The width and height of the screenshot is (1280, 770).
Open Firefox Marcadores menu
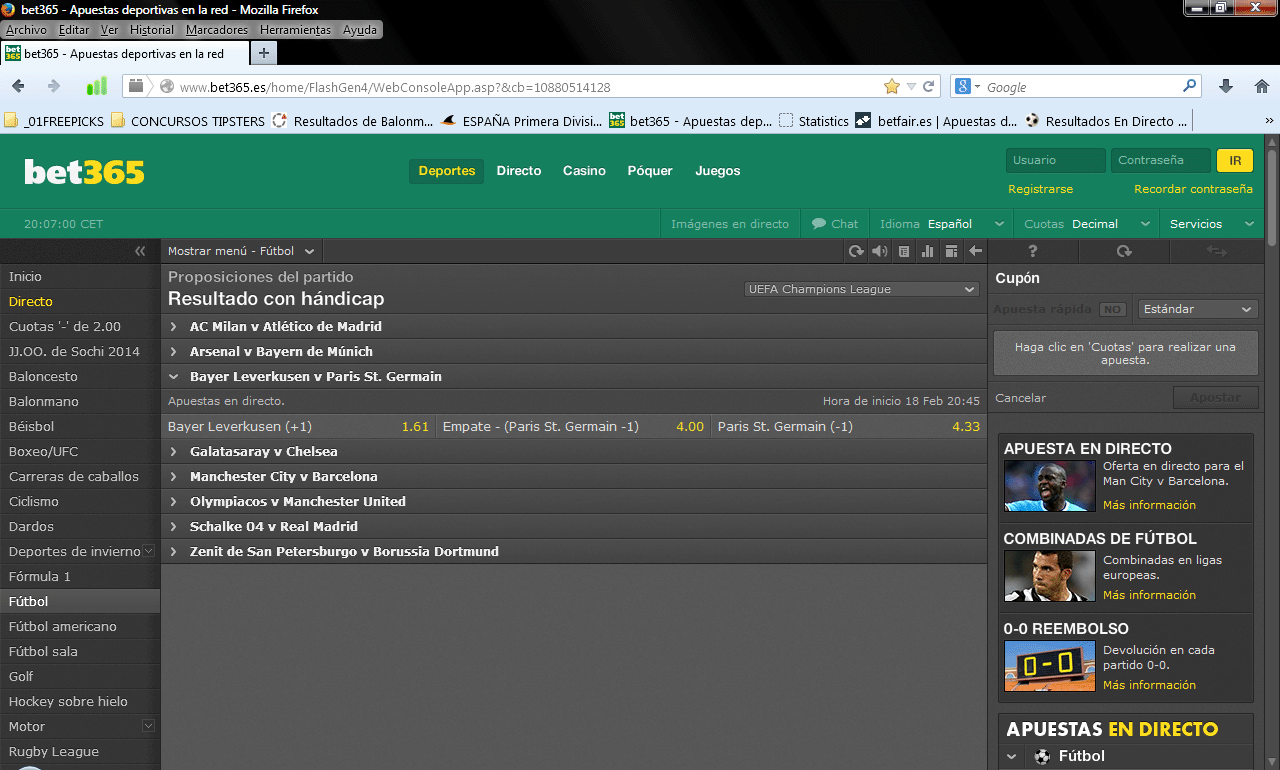pos(217,30)
